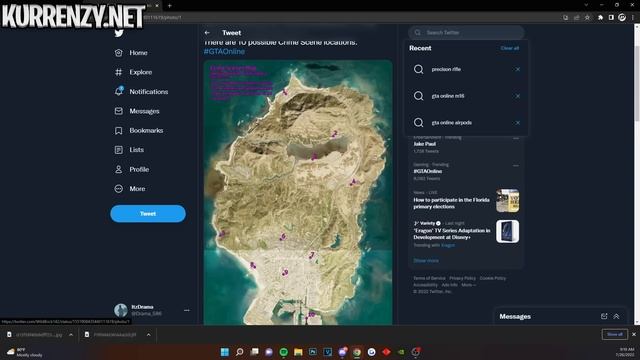The image size is (640, 360).
Task: Click Show all downloads button
Action: [x=615, y=334]
